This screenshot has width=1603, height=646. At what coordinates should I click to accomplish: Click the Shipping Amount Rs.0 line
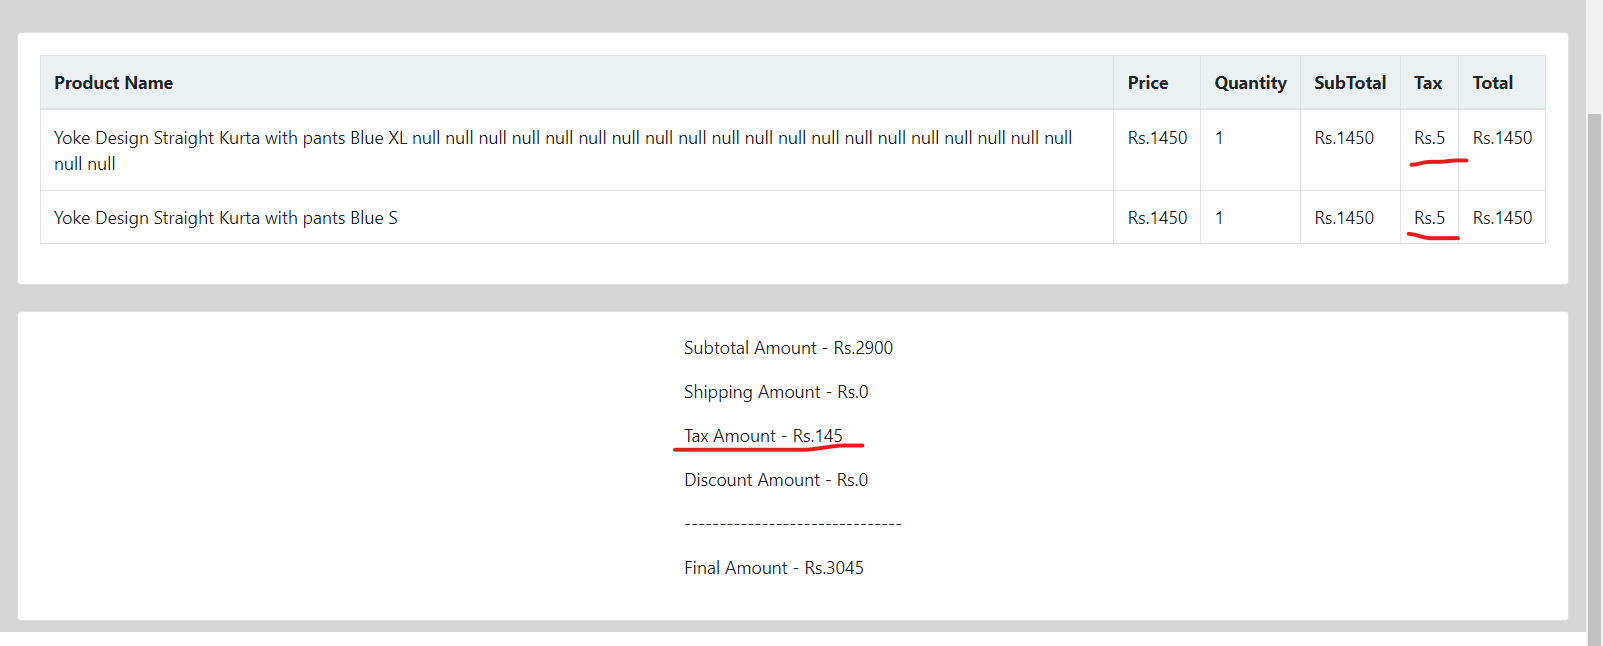[x=776, y=392]
